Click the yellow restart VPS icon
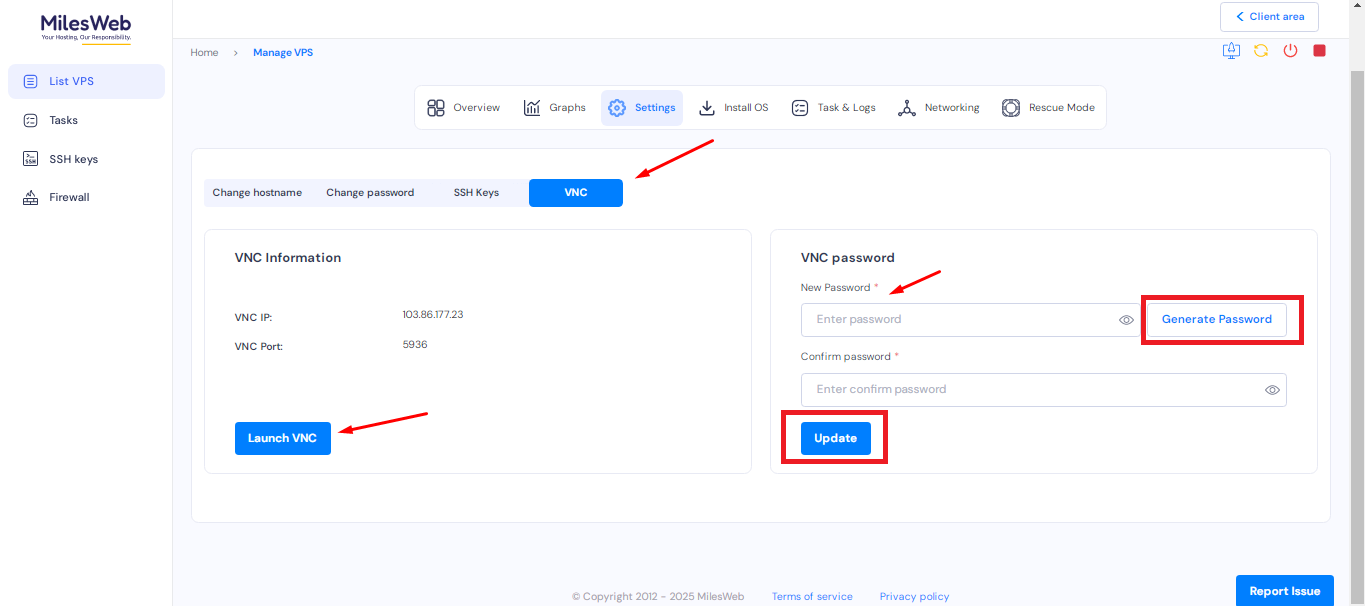Viewport: 1365px width, 606px height. tap(1261, 51)
